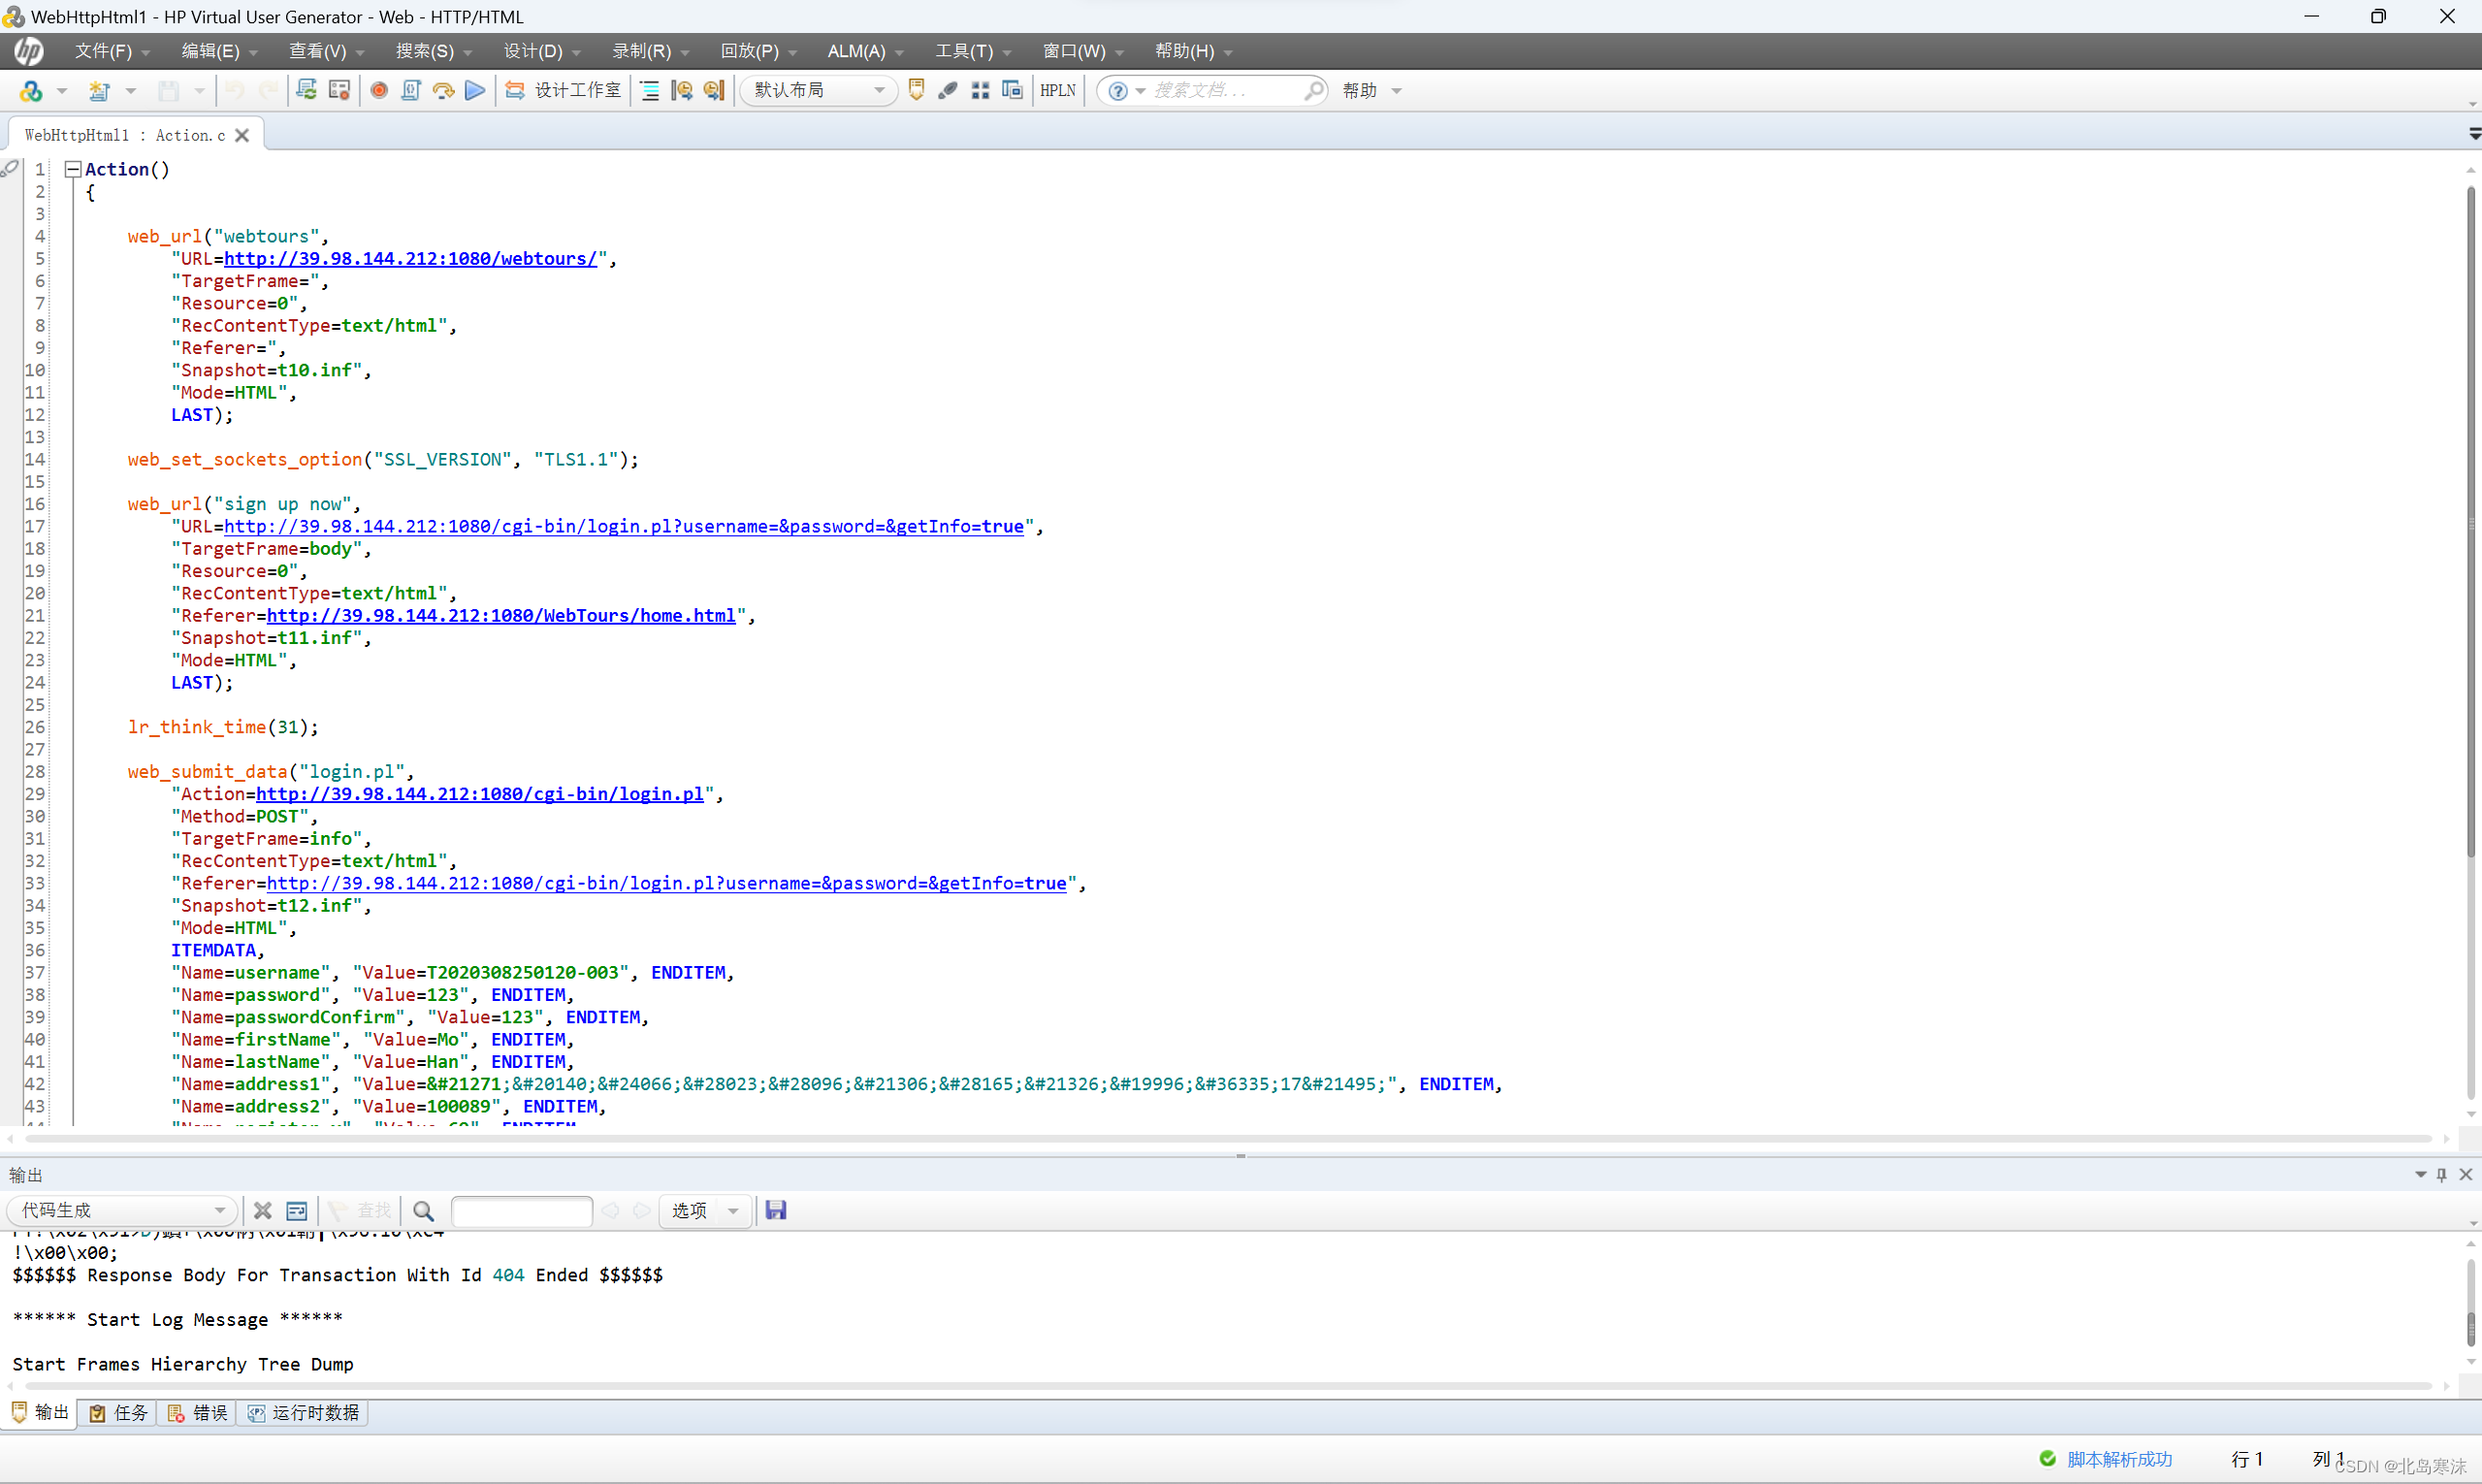The height and width of the screenshot is (1484, 2482).
Task: Expand the 代码生成 output type dropdown
Action: (x=219, y=1210)
